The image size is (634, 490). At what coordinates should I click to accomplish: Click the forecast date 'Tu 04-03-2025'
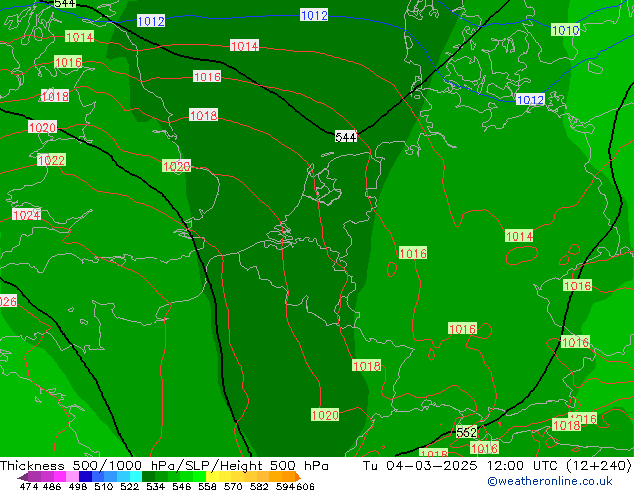coord(420,466)
